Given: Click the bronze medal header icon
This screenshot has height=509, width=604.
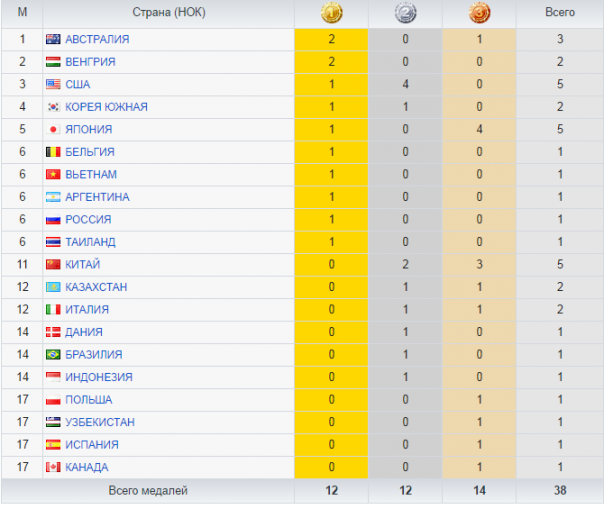Looking at the screenshot, I should [x=480, y=13].
